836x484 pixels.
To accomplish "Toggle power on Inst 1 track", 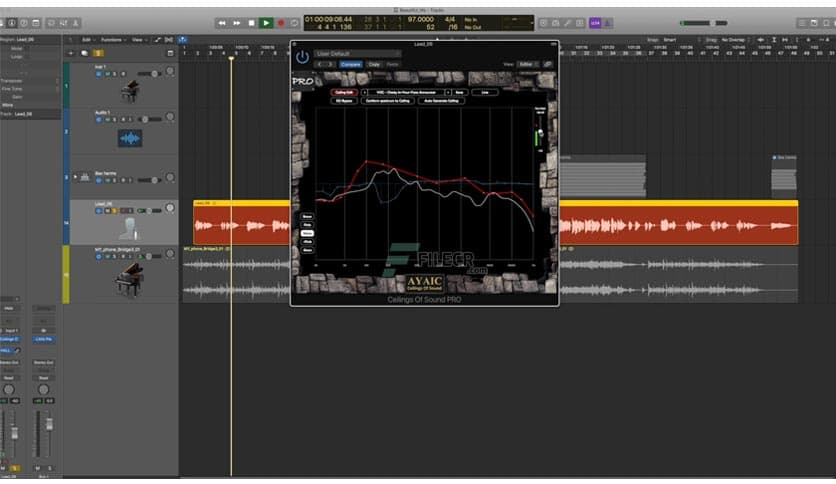I will tap(99, 74).
